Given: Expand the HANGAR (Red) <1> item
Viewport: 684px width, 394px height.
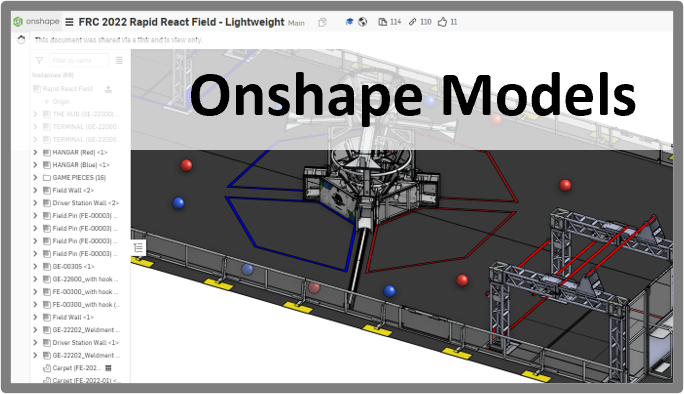Looking at the screenshot, I should coord(35,152).
